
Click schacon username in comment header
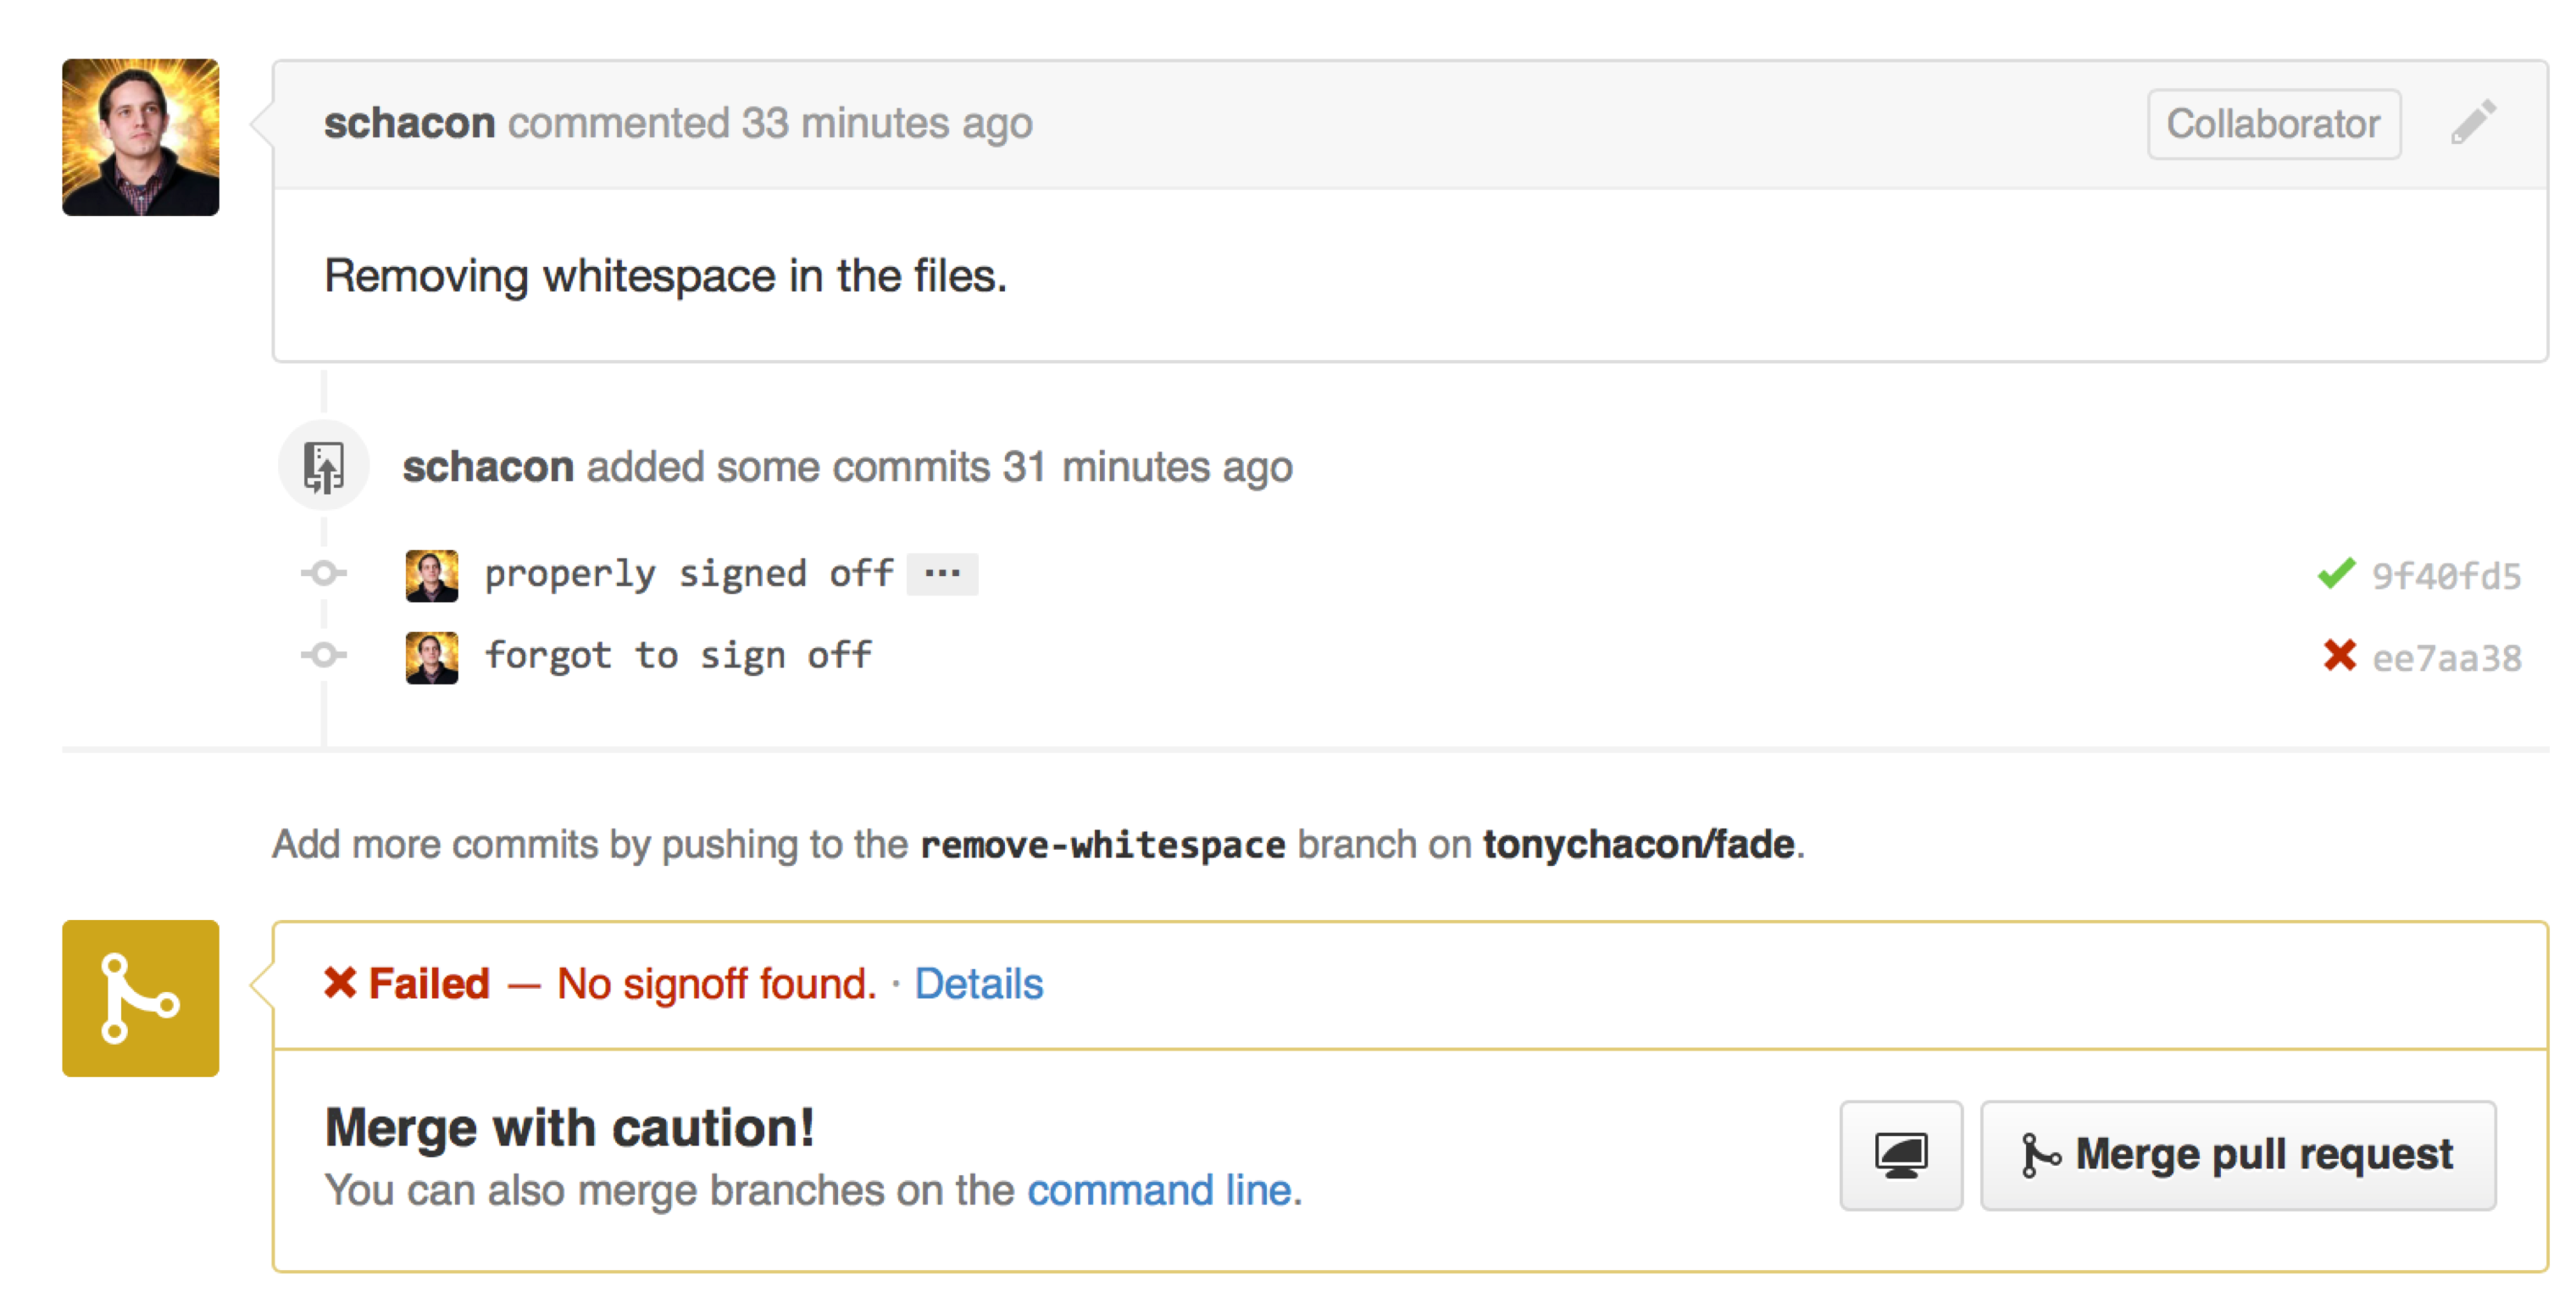tap(409, 123)
